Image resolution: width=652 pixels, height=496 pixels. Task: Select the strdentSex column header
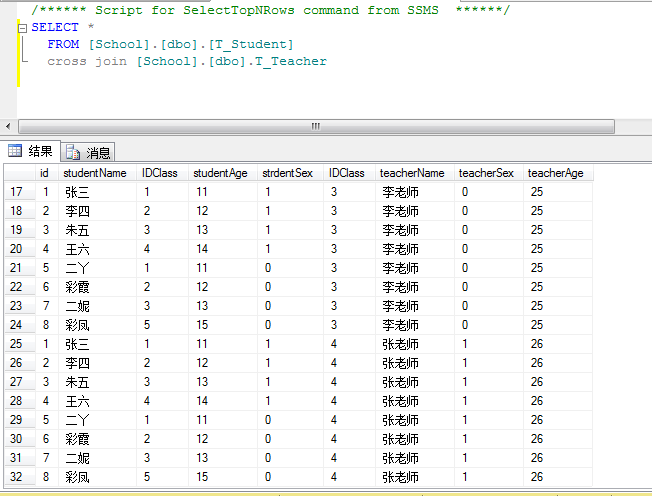290,173
